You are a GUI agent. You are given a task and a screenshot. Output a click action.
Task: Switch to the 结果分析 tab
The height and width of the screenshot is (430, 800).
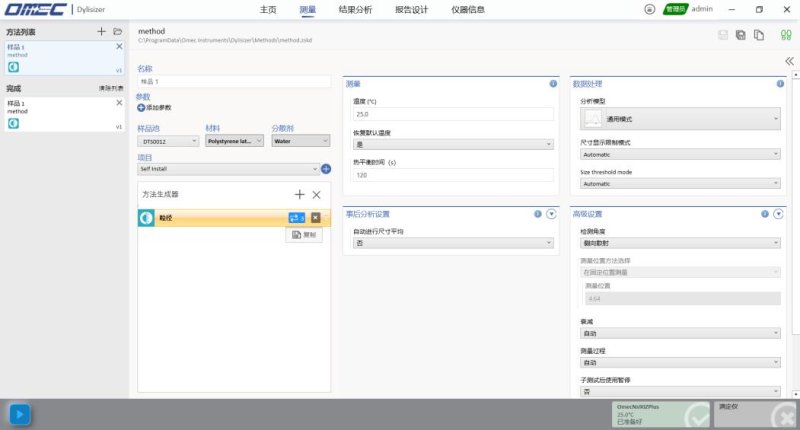point(355,9)
